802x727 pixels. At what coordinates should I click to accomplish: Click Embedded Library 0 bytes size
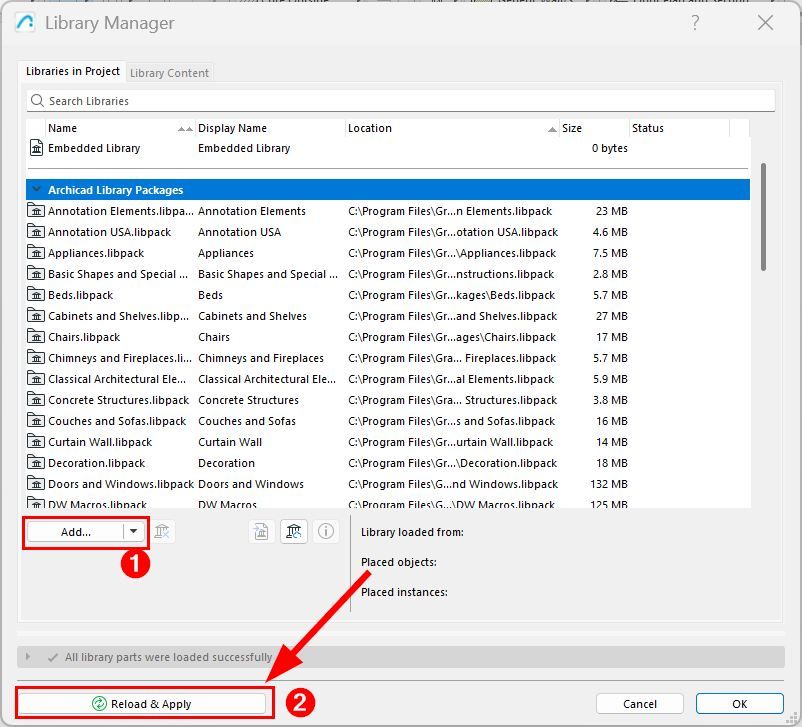(610, 148)
